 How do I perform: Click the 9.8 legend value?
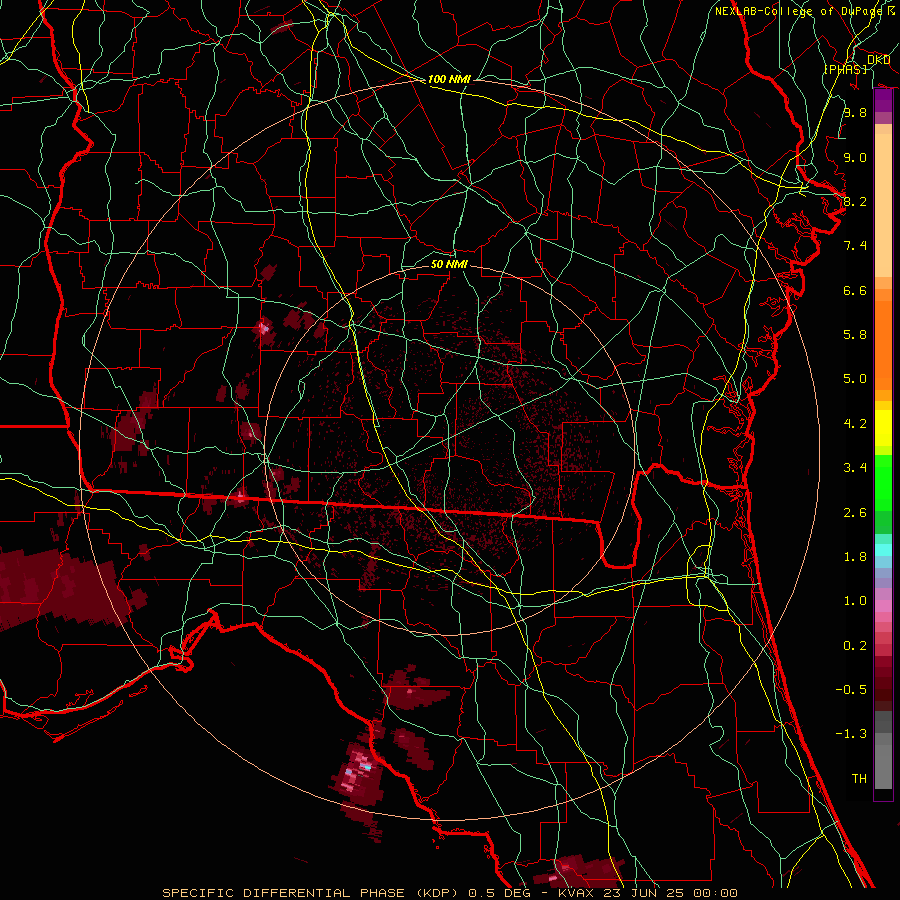[855, 112]
